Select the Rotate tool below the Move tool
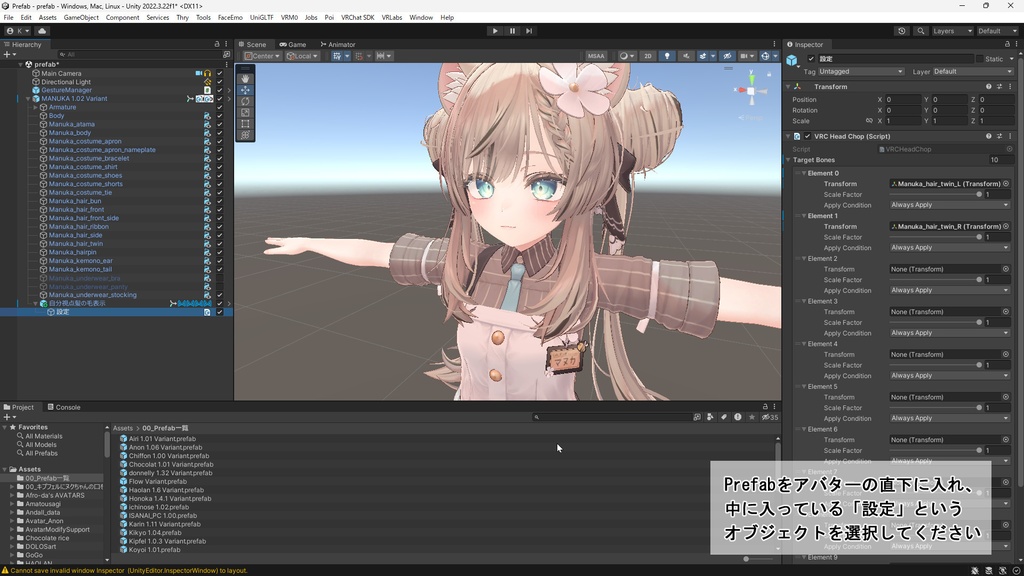1024x576 pixels. (x=244, y=98)
